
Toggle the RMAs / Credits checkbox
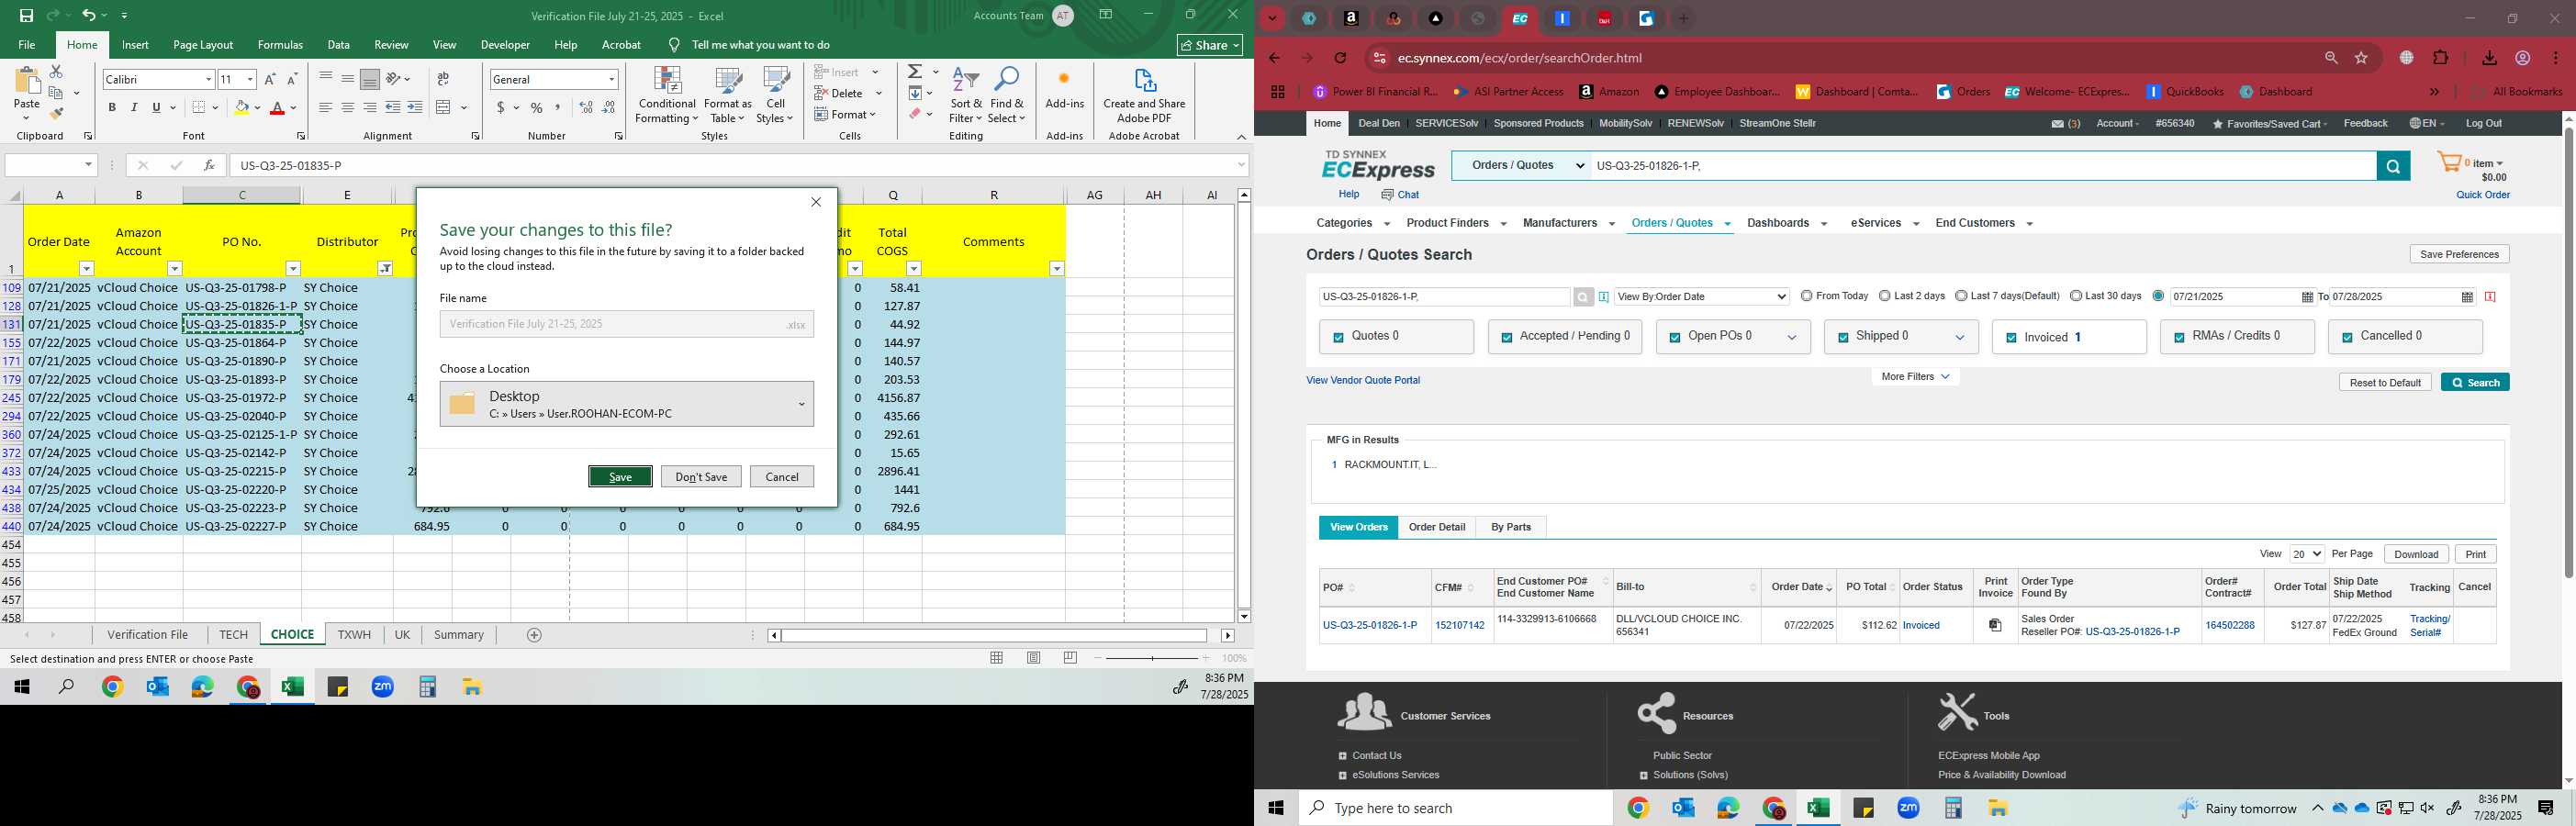(x=2179, y=338)
